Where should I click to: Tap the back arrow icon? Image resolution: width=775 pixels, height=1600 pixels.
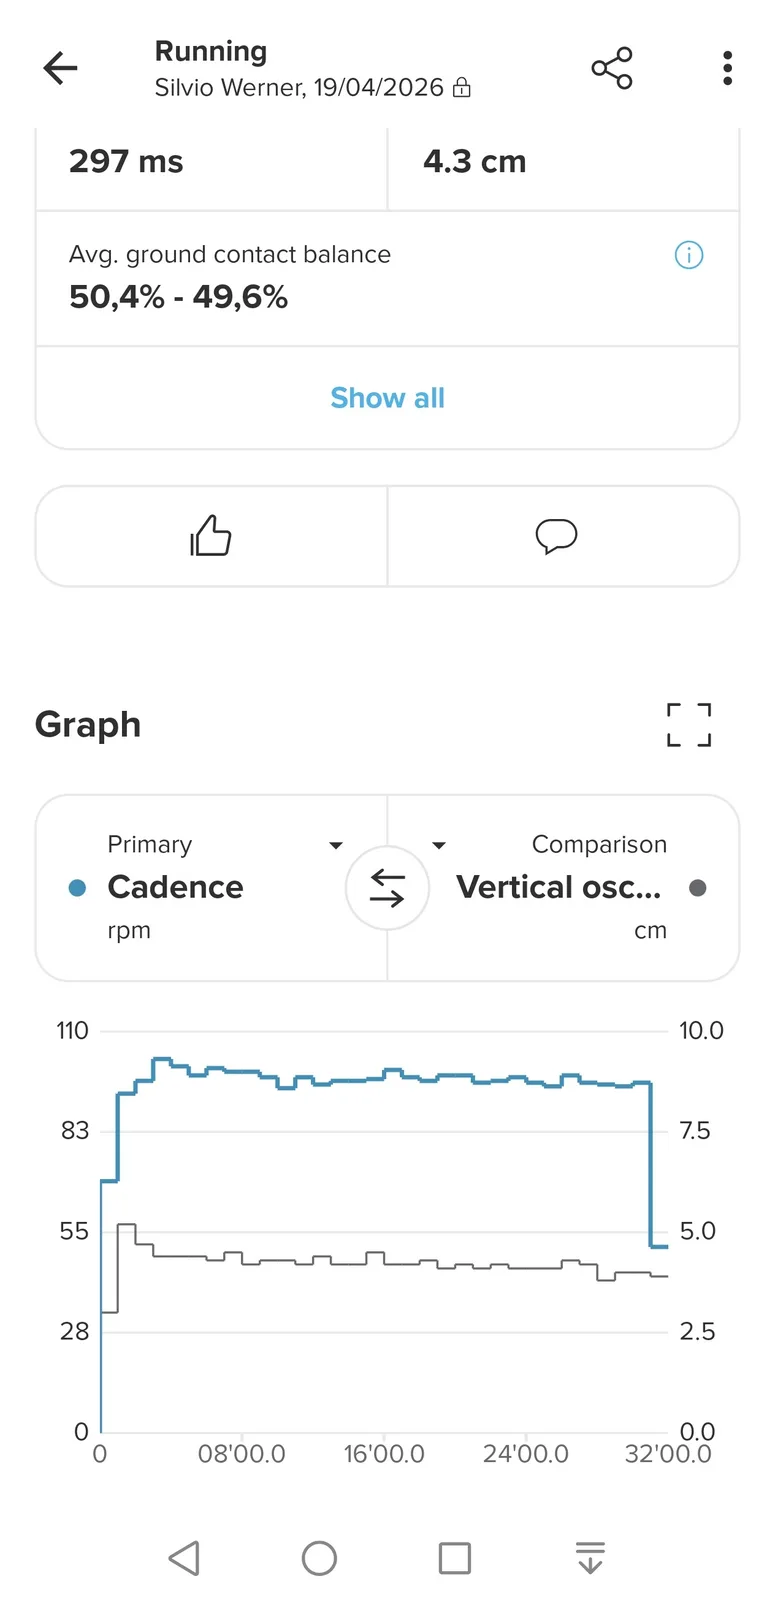(x=60, y=68)
